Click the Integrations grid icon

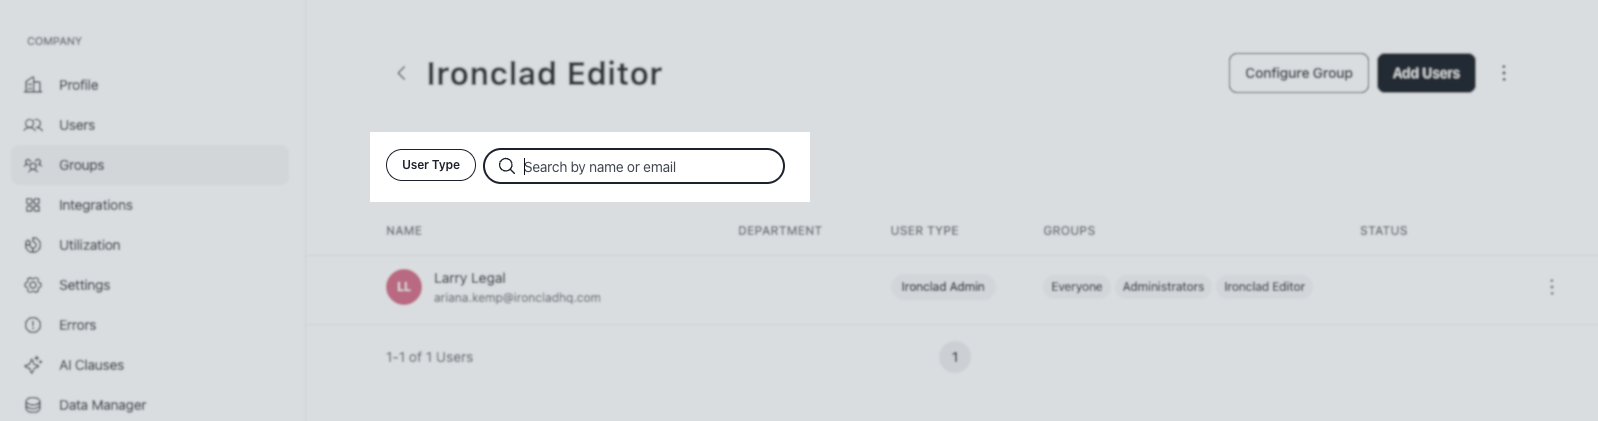(x=33, y=205)
